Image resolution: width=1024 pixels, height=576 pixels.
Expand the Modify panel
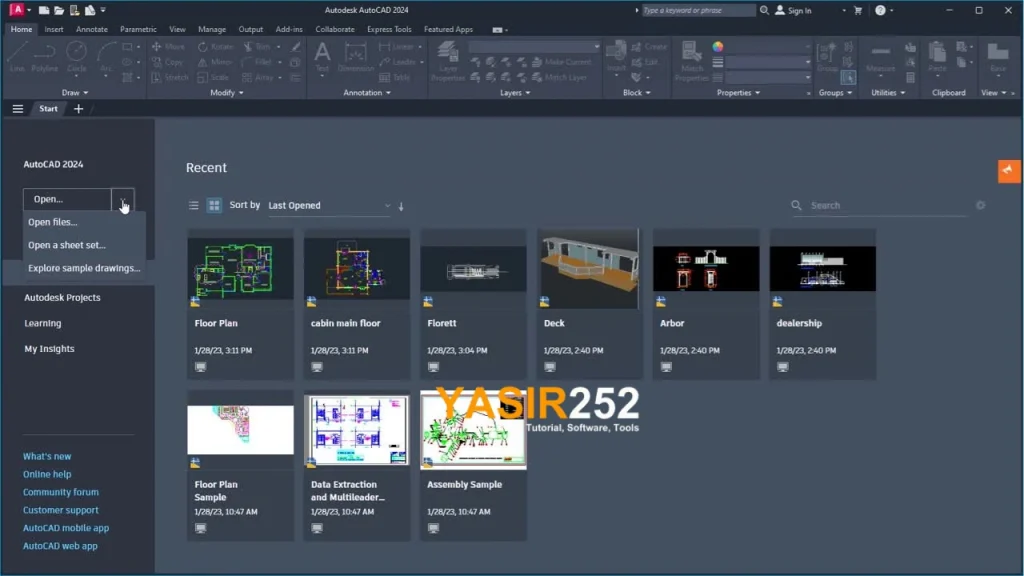click(x=227, y=93)
